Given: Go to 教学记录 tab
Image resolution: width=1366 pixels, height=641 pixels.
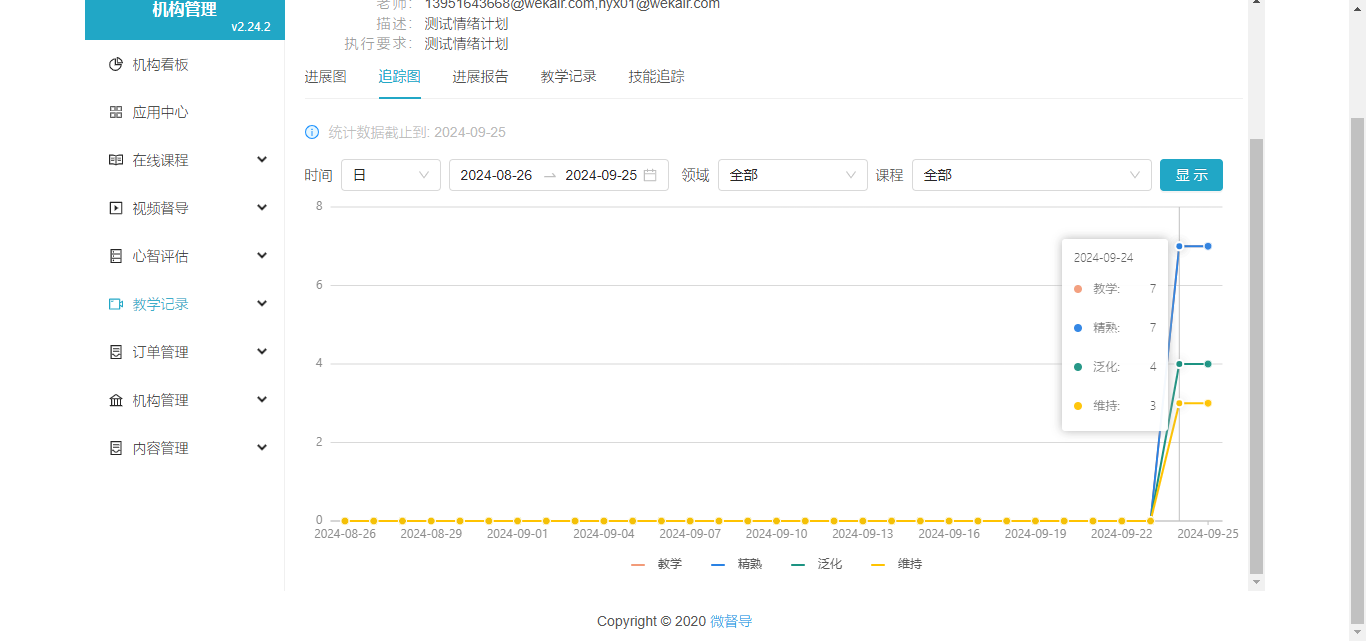Looking at the screenshot, I should coord(569,77).
